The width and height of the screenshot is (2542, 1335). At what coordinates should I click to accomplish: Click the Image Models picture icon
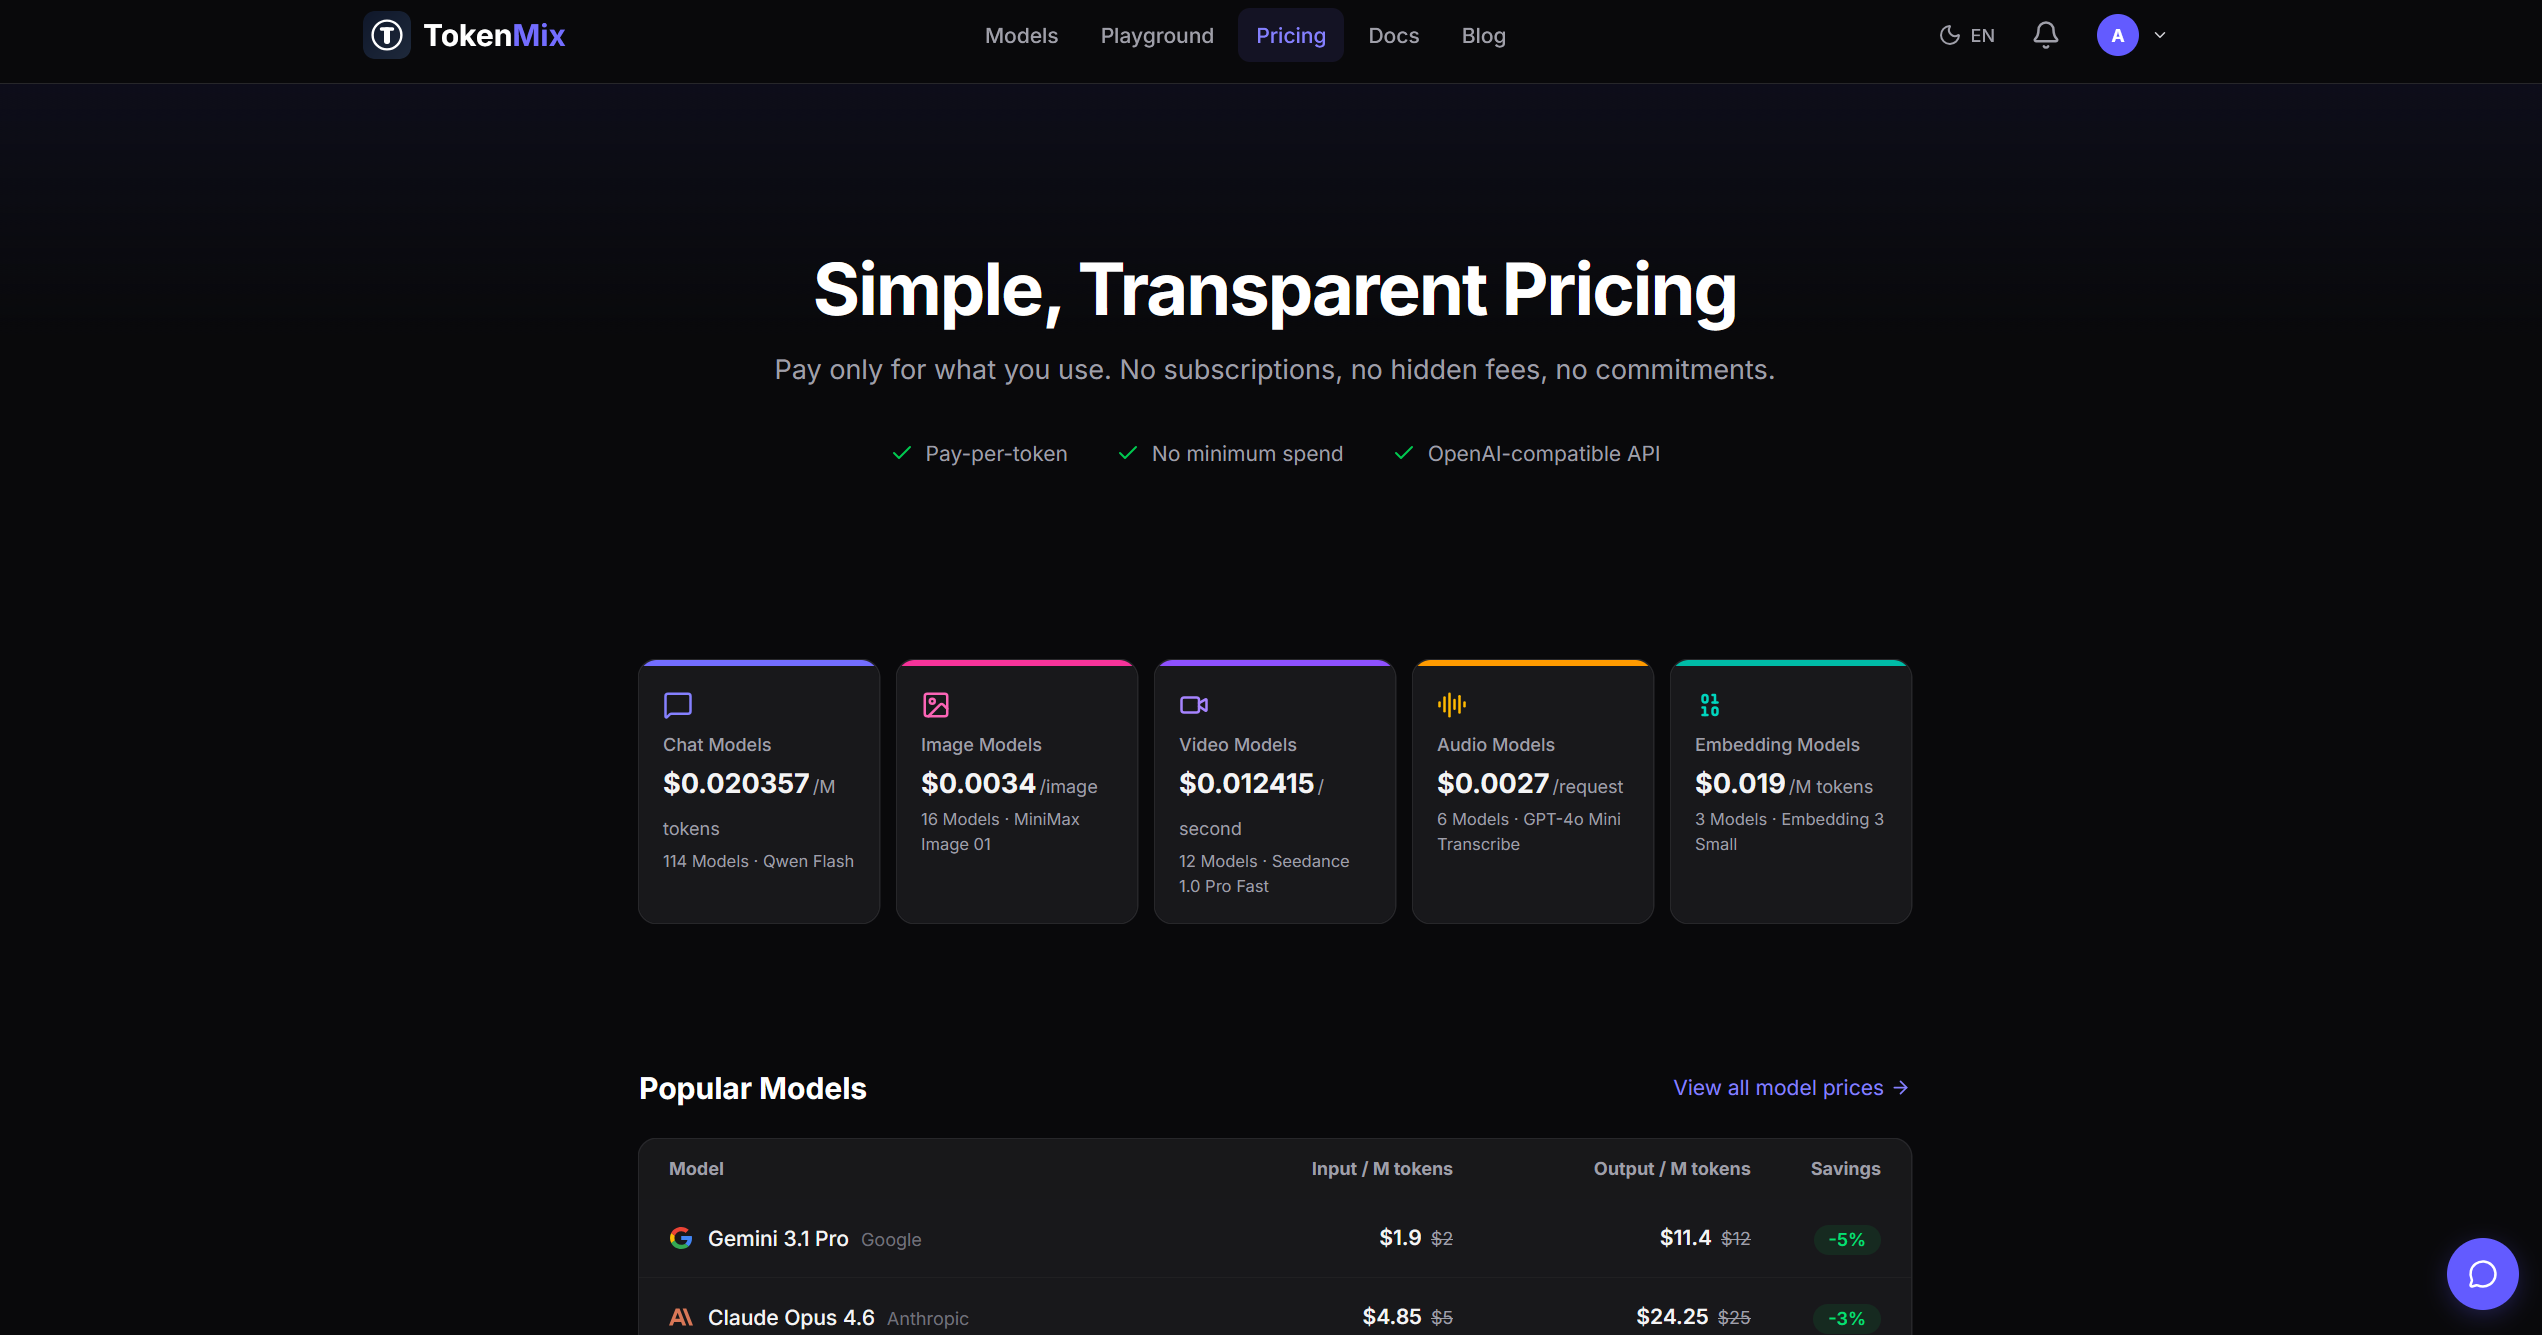pos(936,705)
